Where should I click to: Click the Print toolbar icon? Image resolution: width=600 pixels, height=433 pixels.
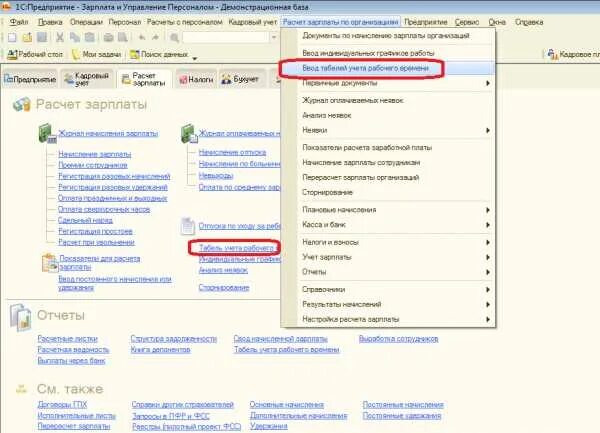[108, 37]
